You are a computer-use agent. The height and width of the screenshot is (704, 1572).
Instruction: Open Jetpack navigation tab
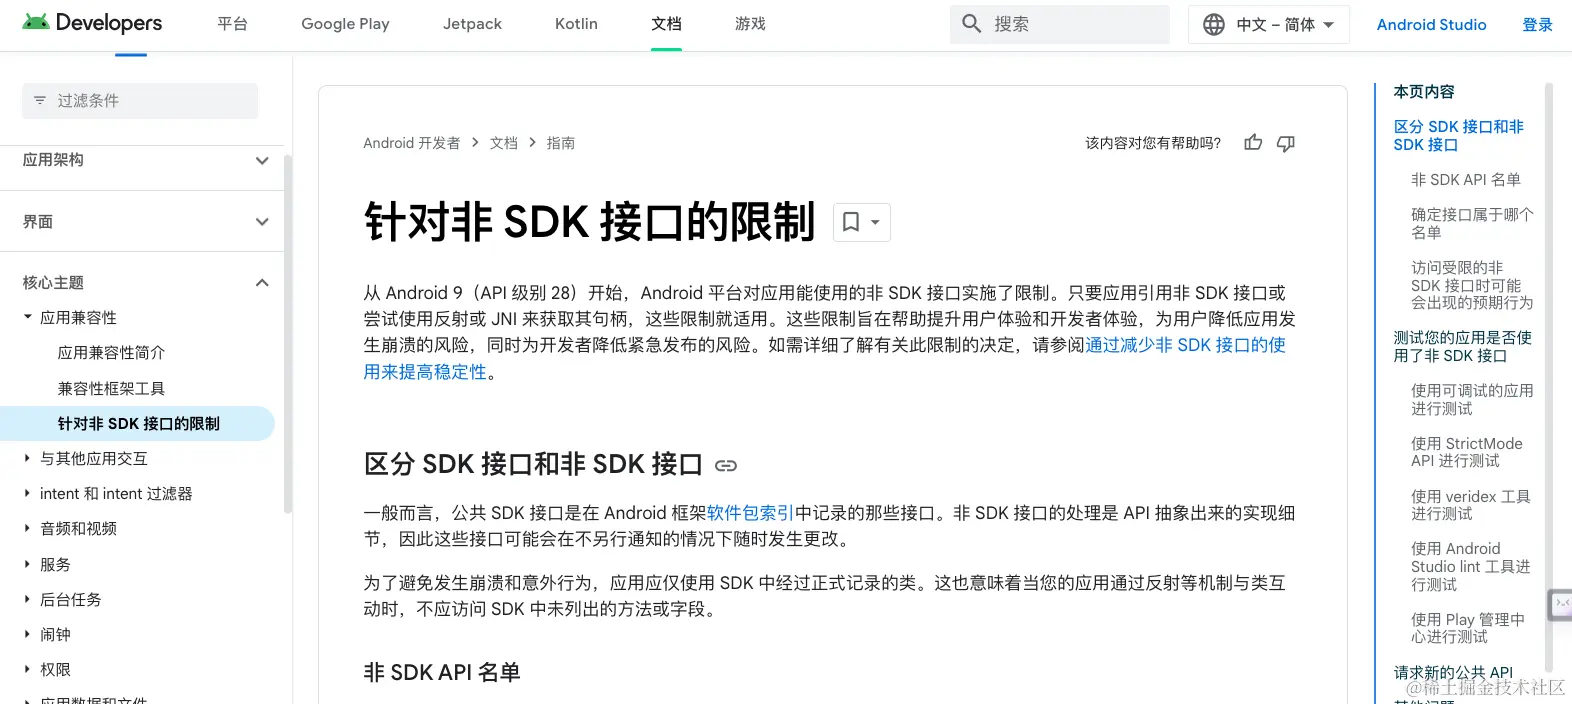472,24
